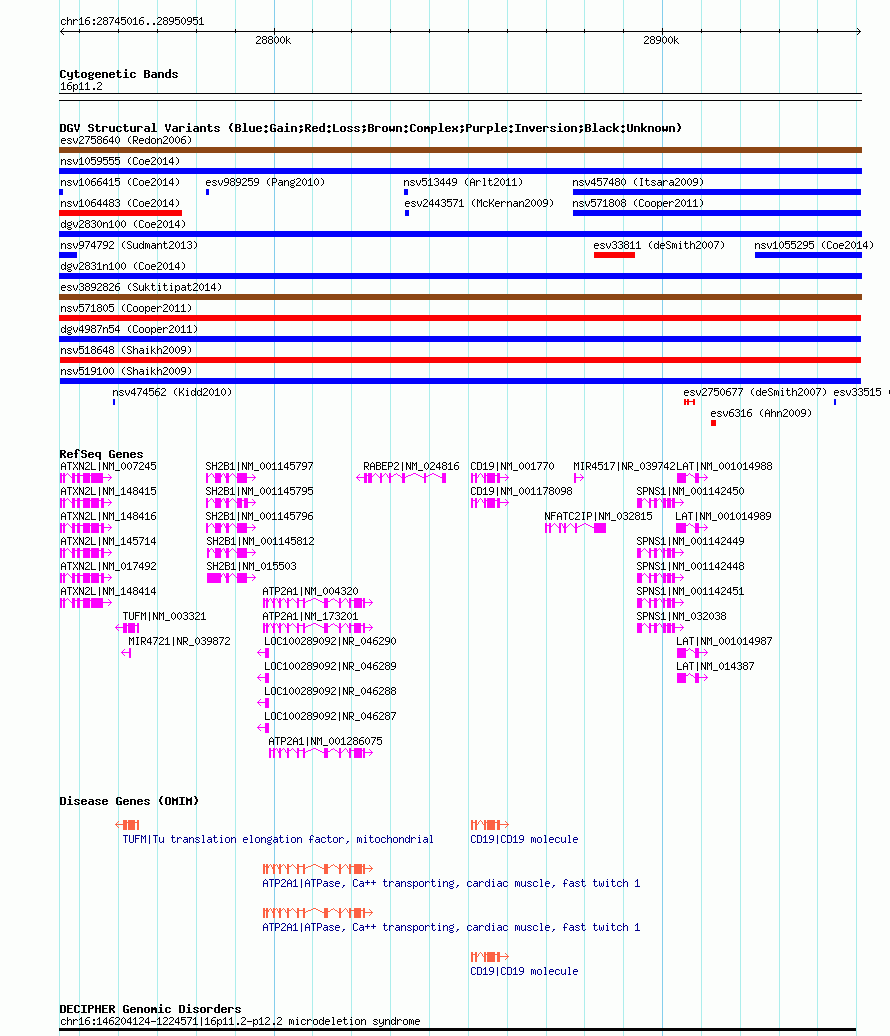Click the RefSeq Genes track title

click(101, 454)
